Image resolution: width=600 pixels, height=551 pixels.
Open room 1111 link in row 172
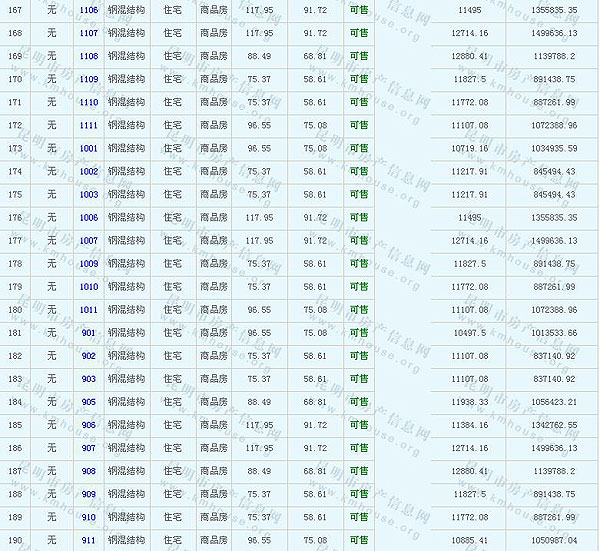tap(89, 125)
